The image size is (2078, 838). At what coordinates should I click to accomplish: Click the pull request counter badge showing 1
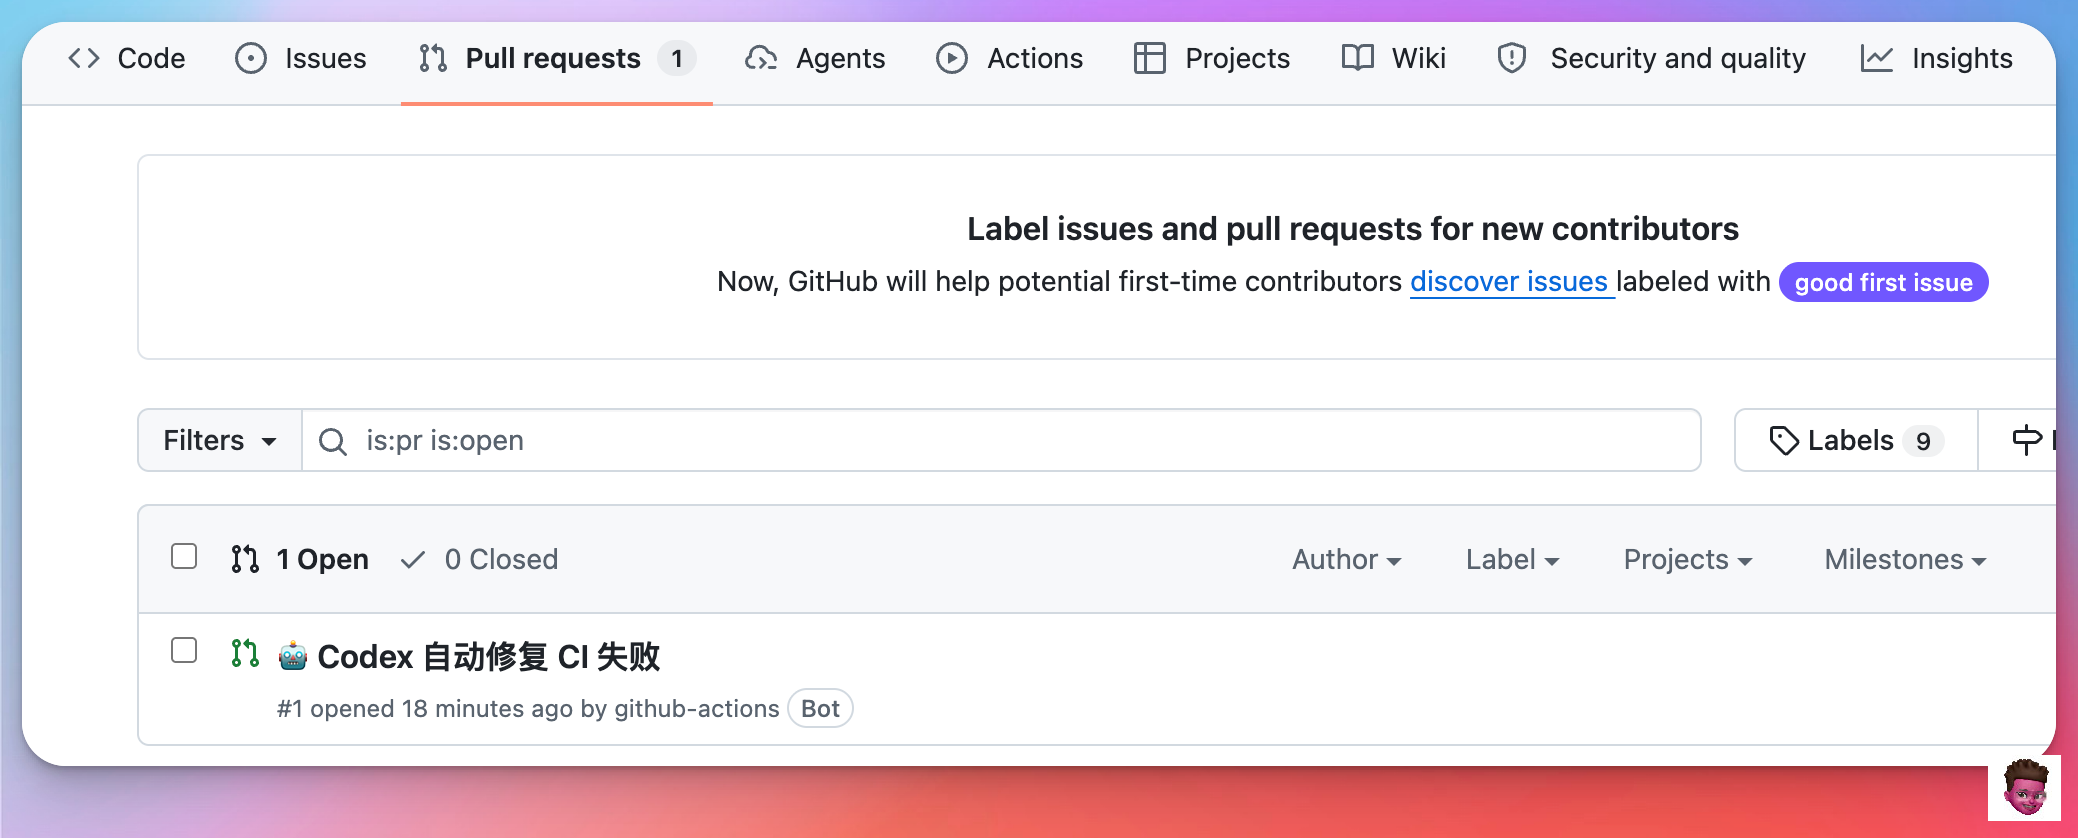(x=677, y=58)
